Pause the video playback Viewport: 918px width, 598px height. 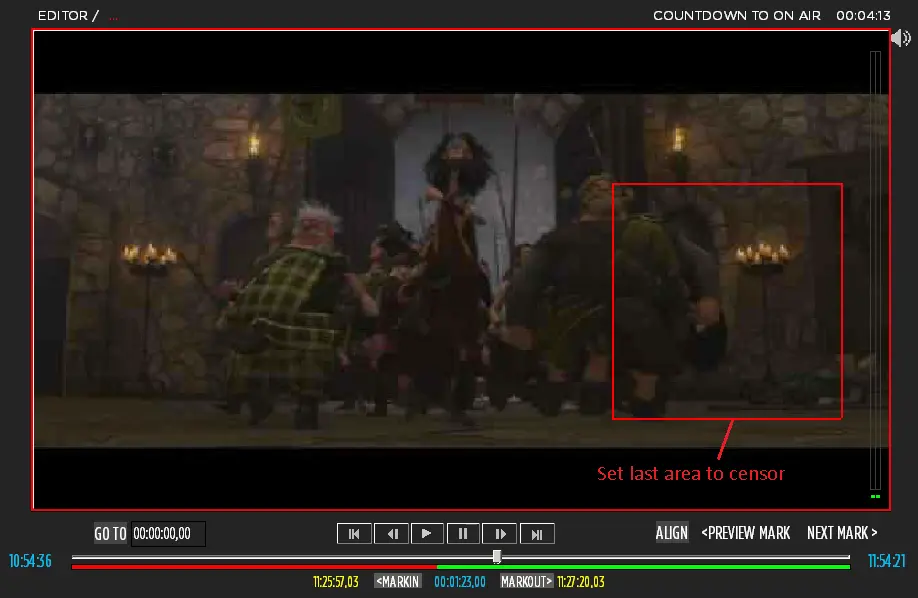[x=463, y=534]
